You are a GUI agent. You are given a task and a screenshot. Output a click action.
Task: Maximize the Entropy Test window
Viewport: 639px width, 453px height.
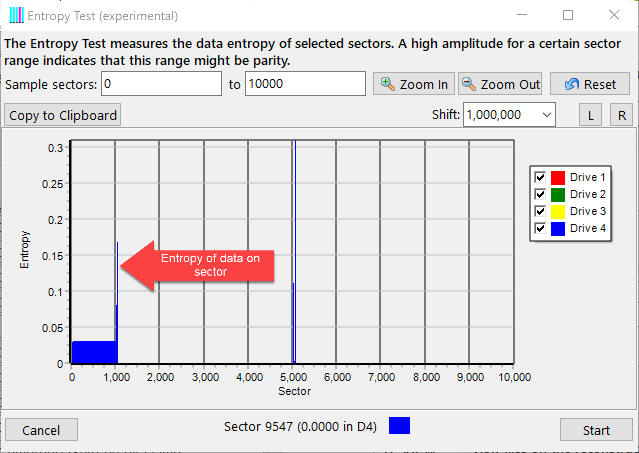[x=567, y=16]
